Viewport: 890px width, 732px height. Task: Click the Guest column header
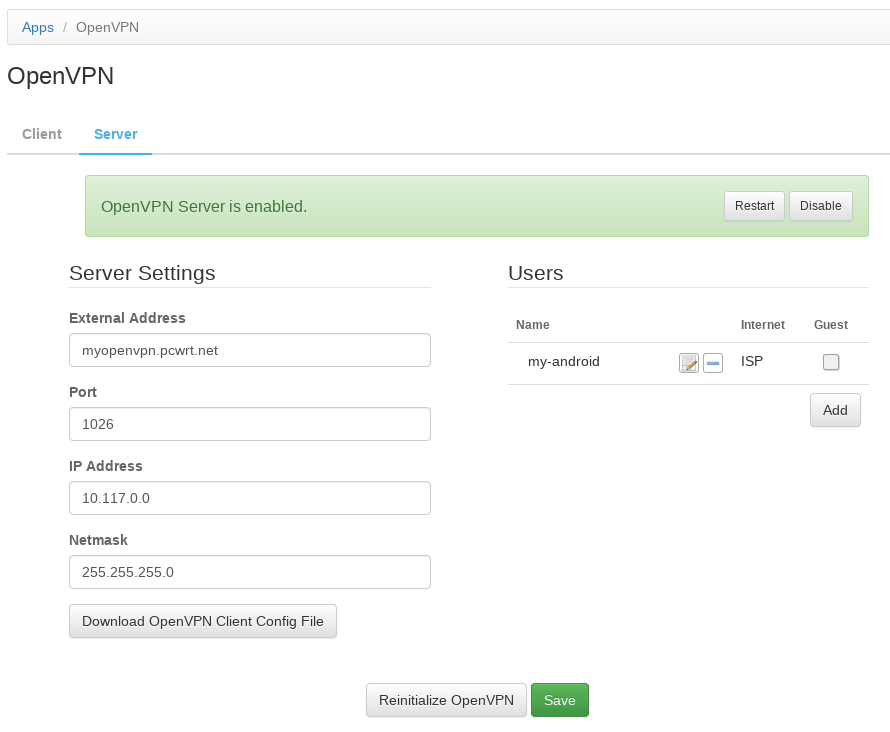pyautogui.click(x=831, y=325)
